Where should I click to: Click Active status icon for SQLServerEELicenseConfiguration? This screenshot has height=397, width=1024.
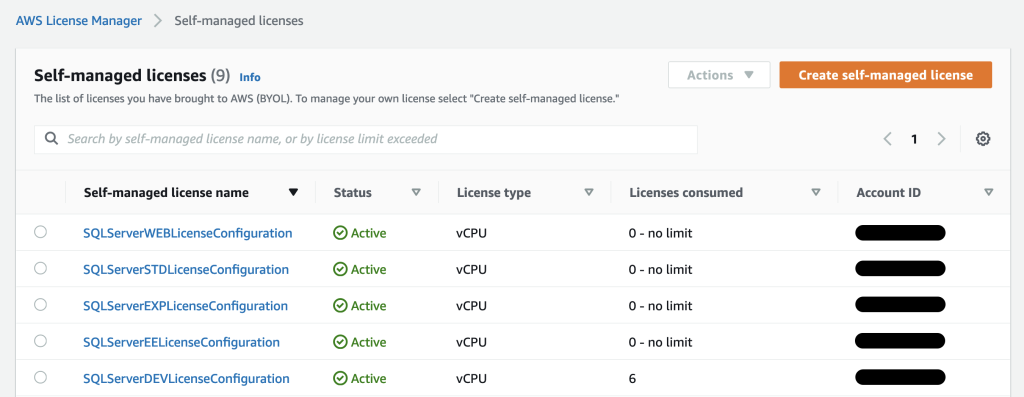340,342
